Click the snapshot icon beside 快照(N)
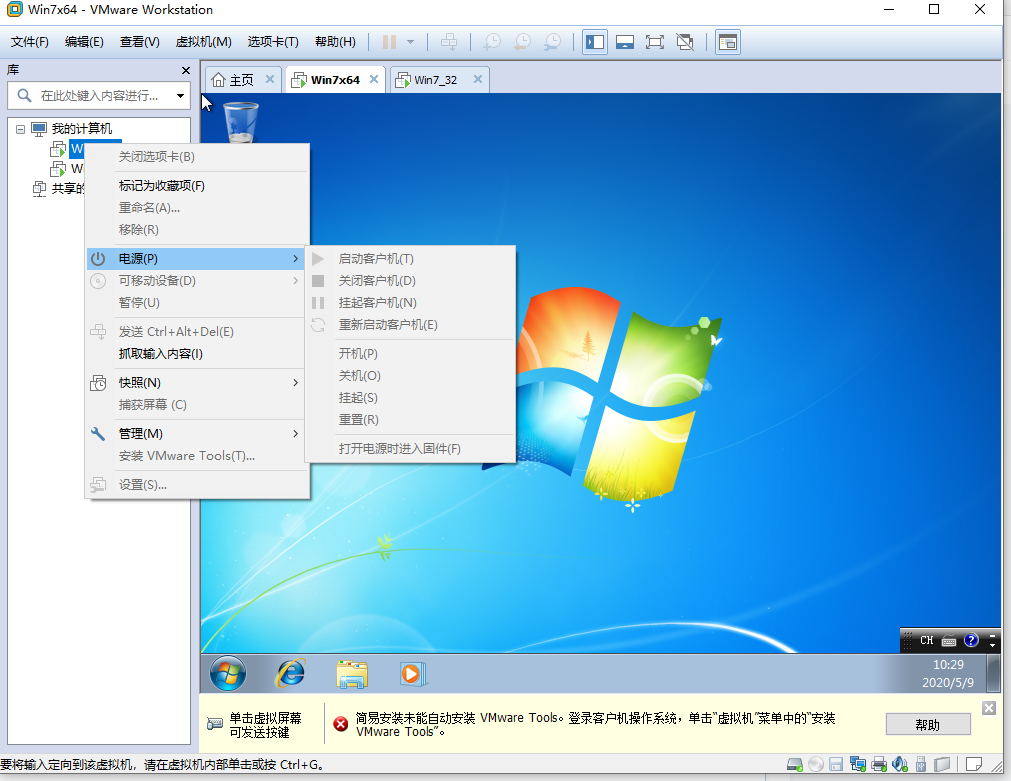The image size is (1011, 781). click(x=98, y=382)
